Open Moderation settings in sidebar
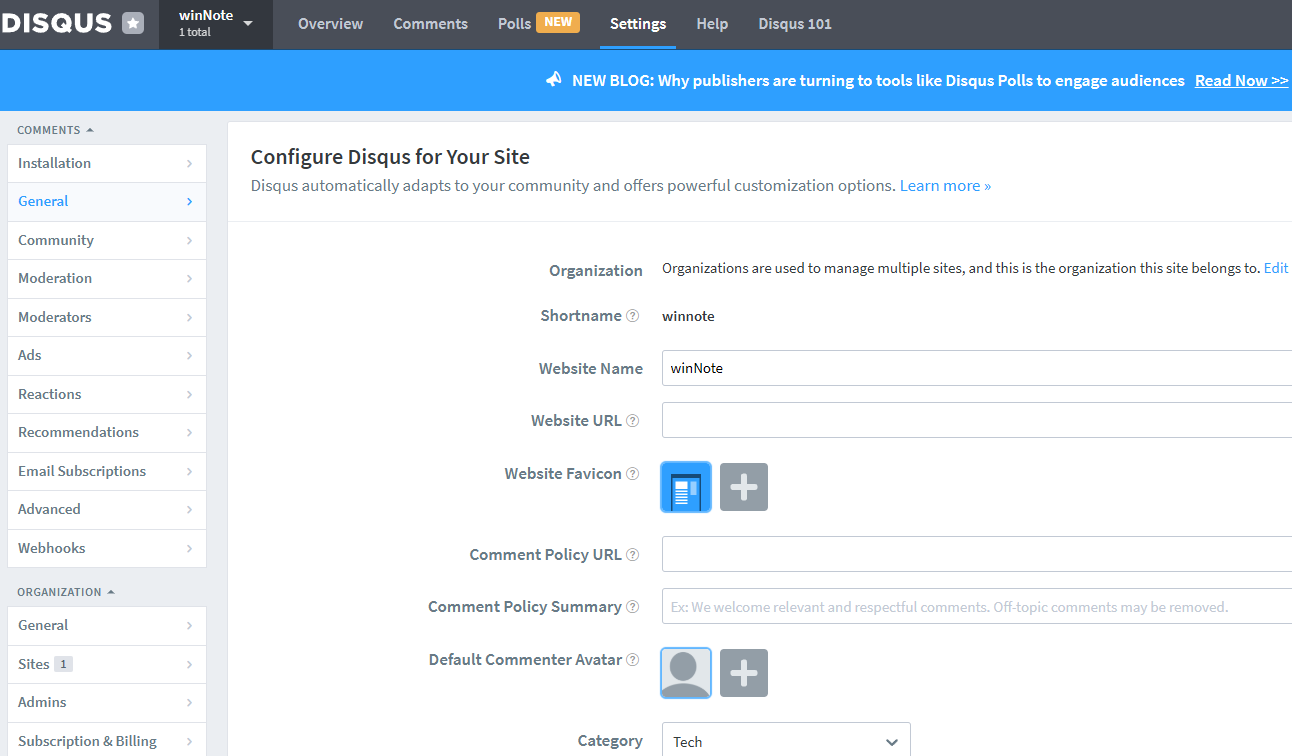 (x=107, y=279)
